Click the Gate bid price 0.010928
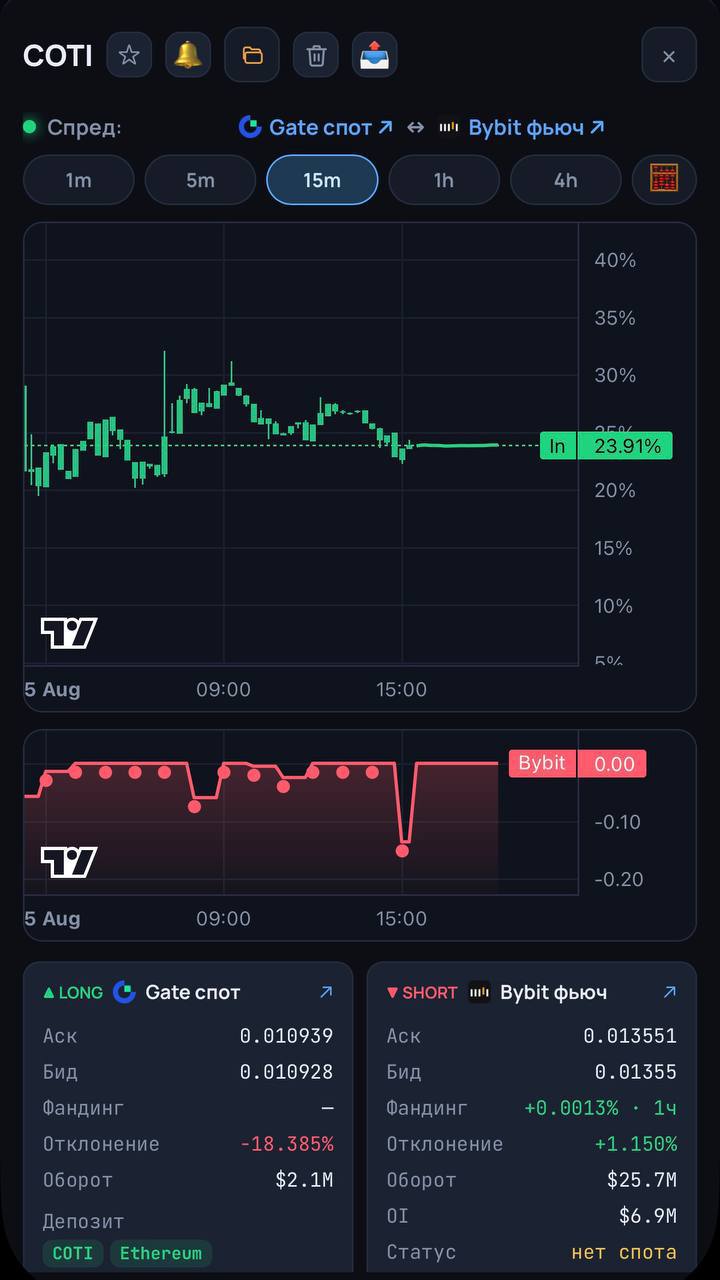 286,1072
